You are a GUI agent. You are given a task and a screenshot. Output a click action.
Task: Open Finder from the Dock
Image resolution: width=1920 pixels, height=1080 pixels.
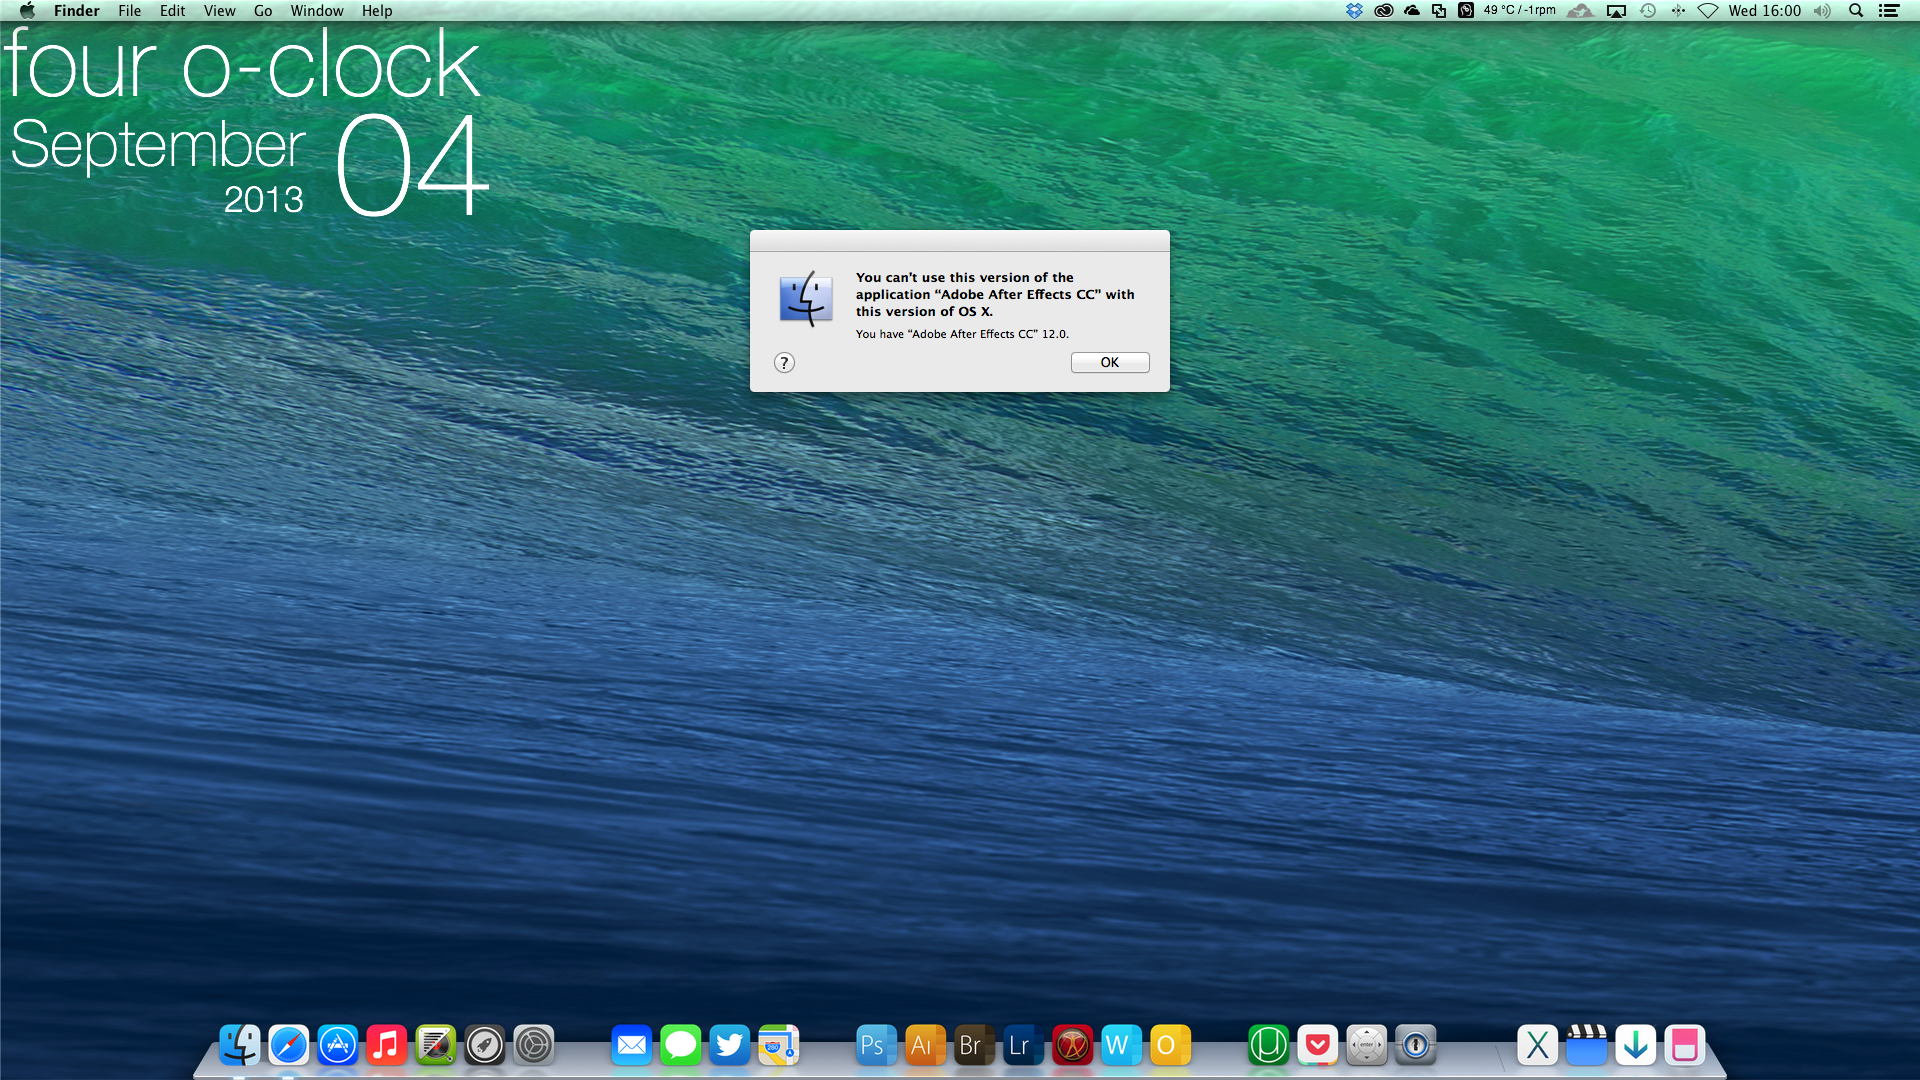tap(240, 1045)
